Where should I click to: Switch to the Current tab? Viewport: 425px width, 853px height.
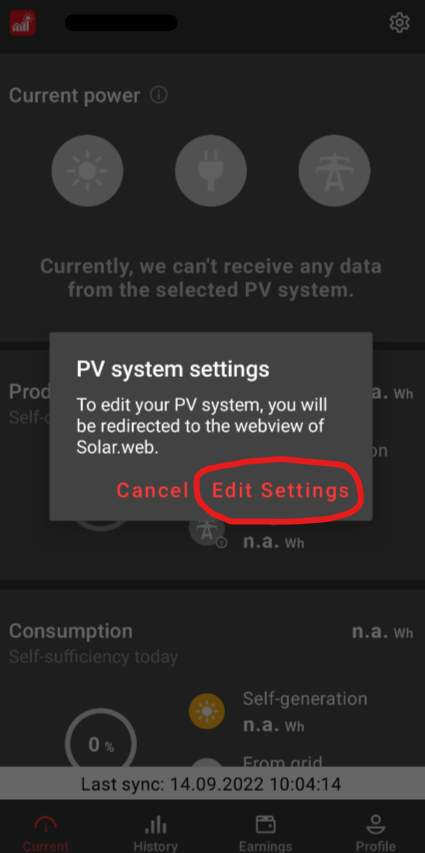tap(46, 833)
